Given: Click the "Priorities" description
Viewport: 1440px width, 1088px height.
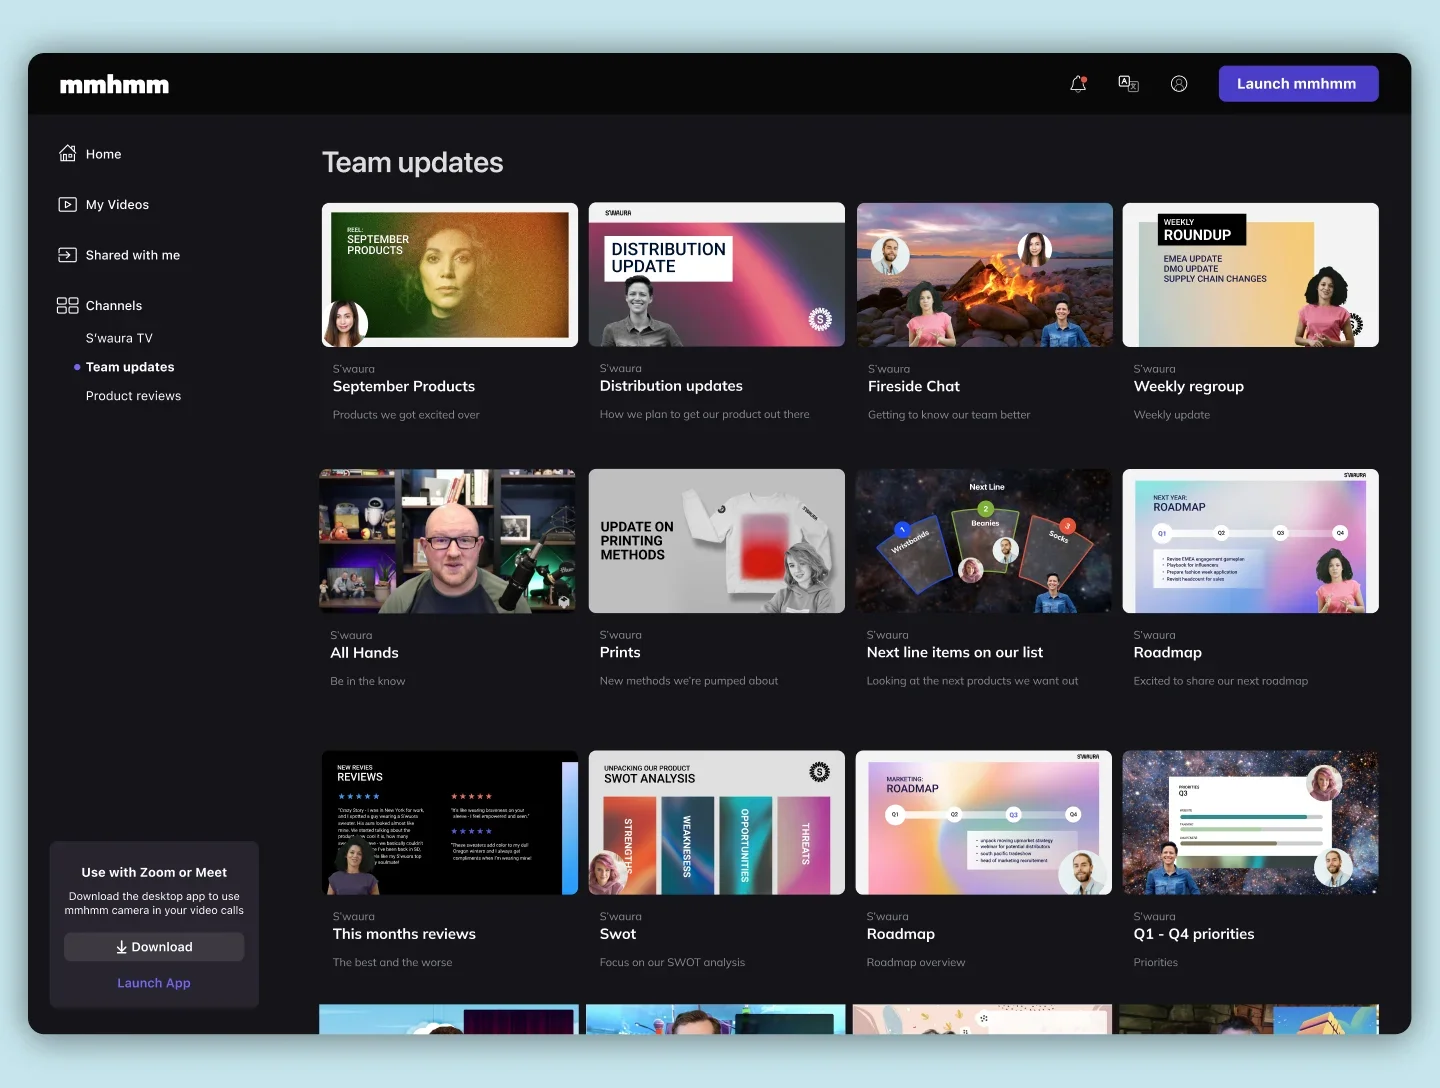Looking at the screenshot, I should pyautogui.click(x=1156, y=962).
